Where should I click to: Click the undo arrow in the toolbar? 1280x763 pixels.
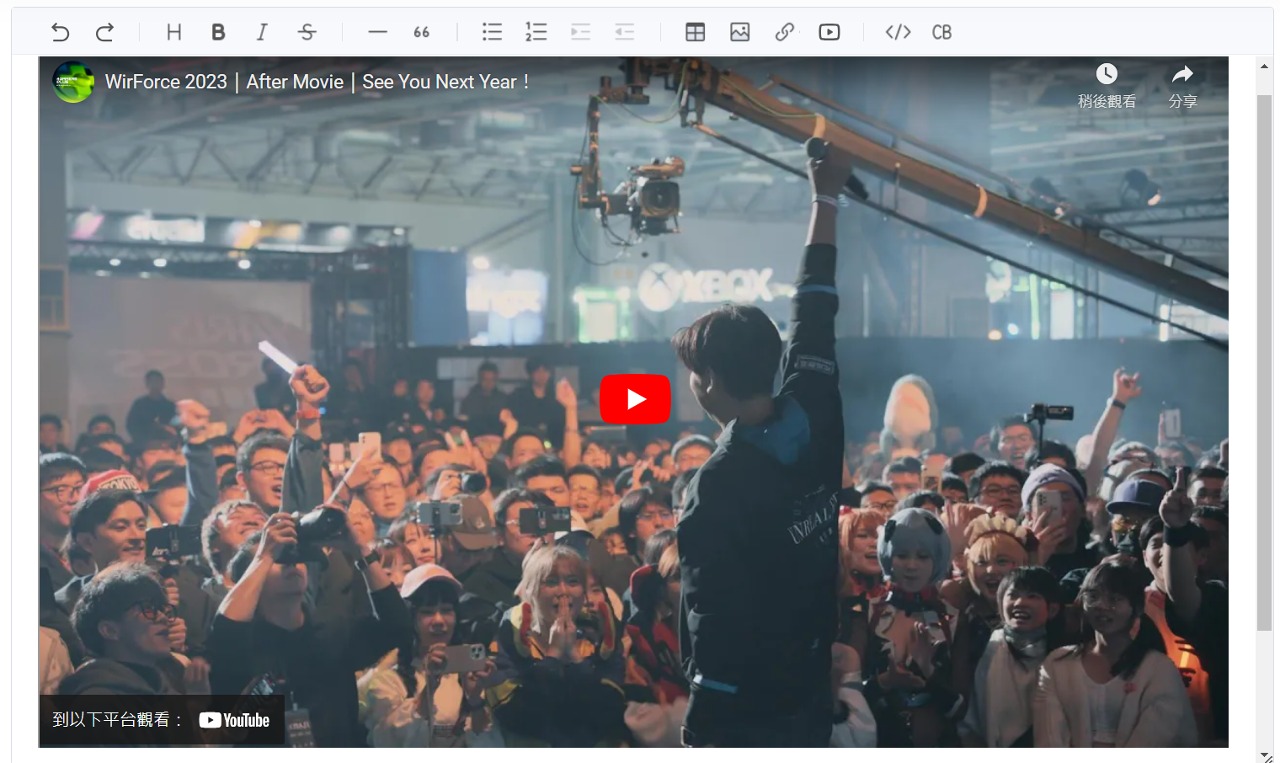[x=60, y=32]
